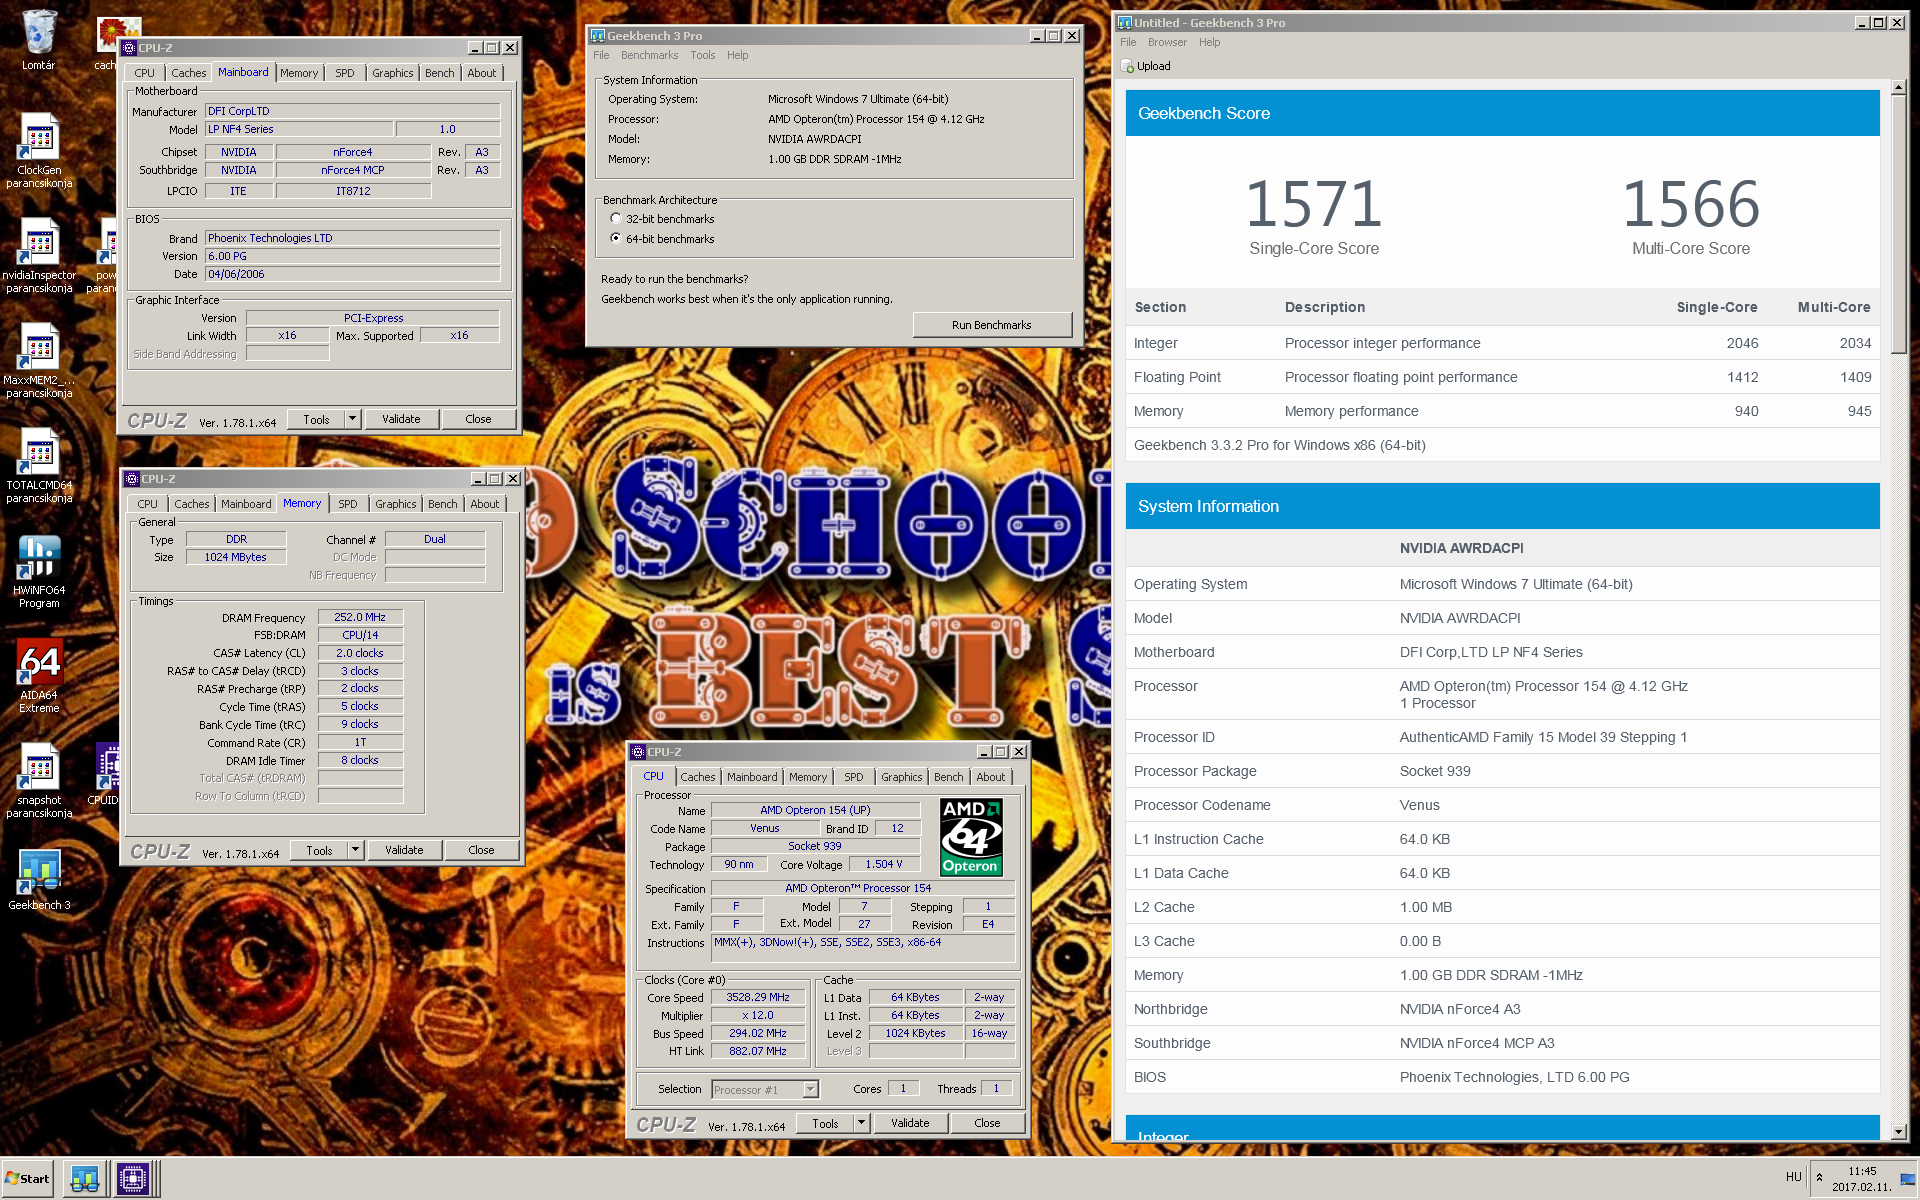This screenshot has width=1920, height=1200.
Task: Click BIOS Date 04/06/2006 value
Action: (353, 274)
